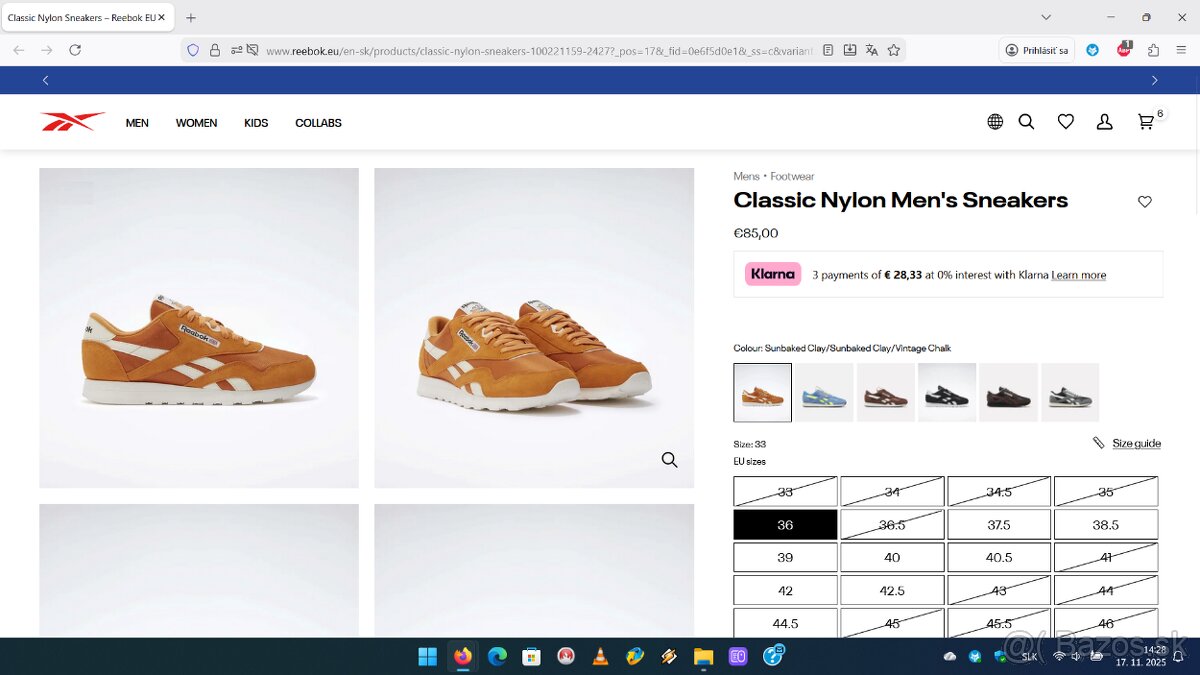
Task: Open the cart showing 6 items
Action: 1146,121
